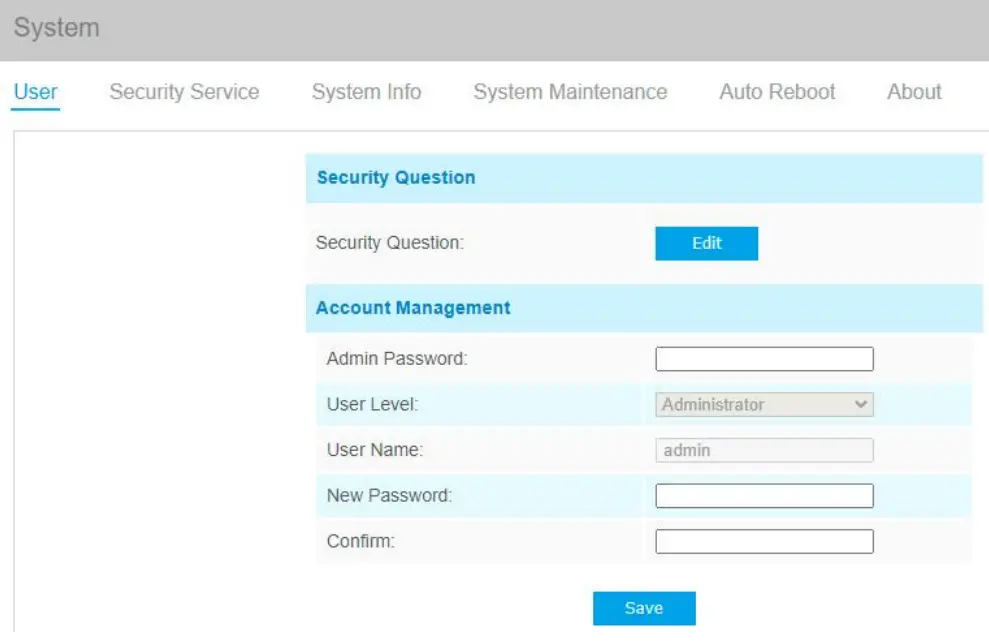Open the Auto Reboot tab

pos(777,92)
